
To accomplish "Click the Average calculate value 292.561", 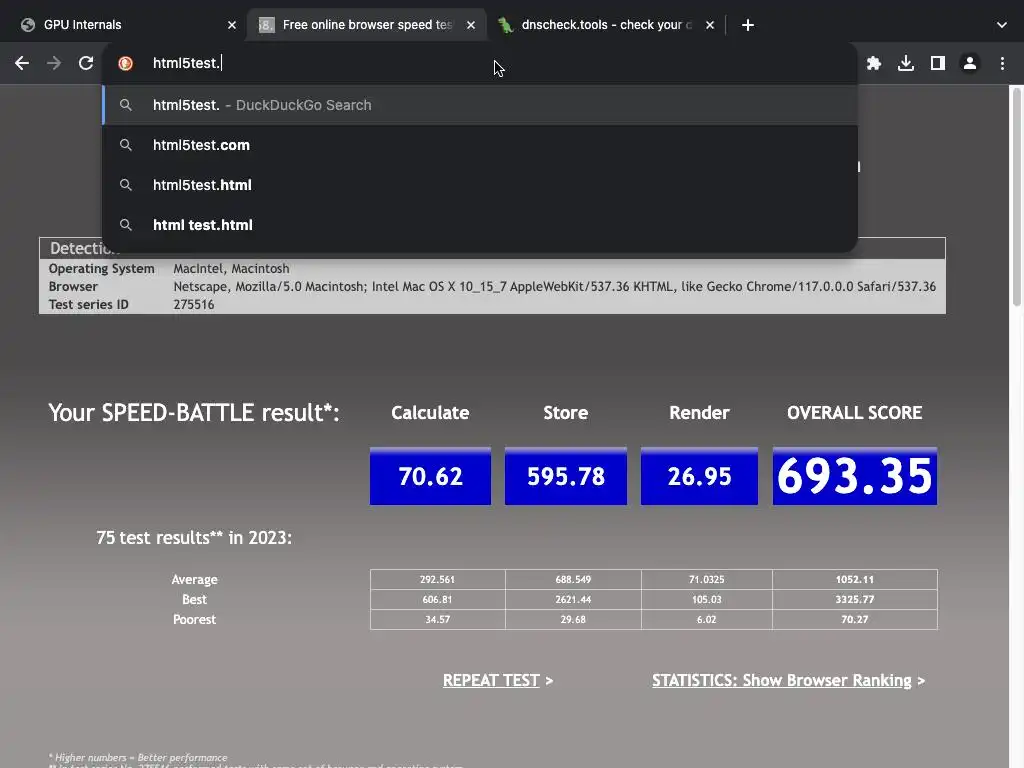I will click(x=438, y=579).
